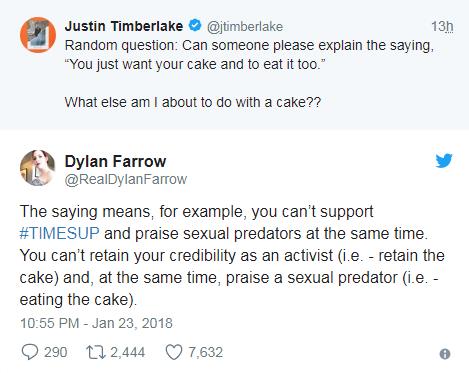This screenshot has height=373, width=469.
Task: Like the tweet with the heart icon
Action: (x=174, y=352)
